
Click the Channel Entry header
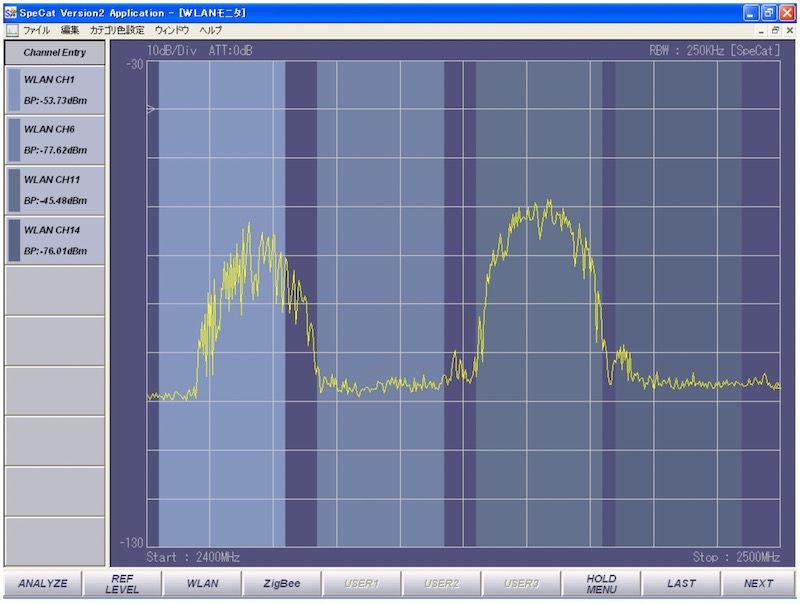55,53
